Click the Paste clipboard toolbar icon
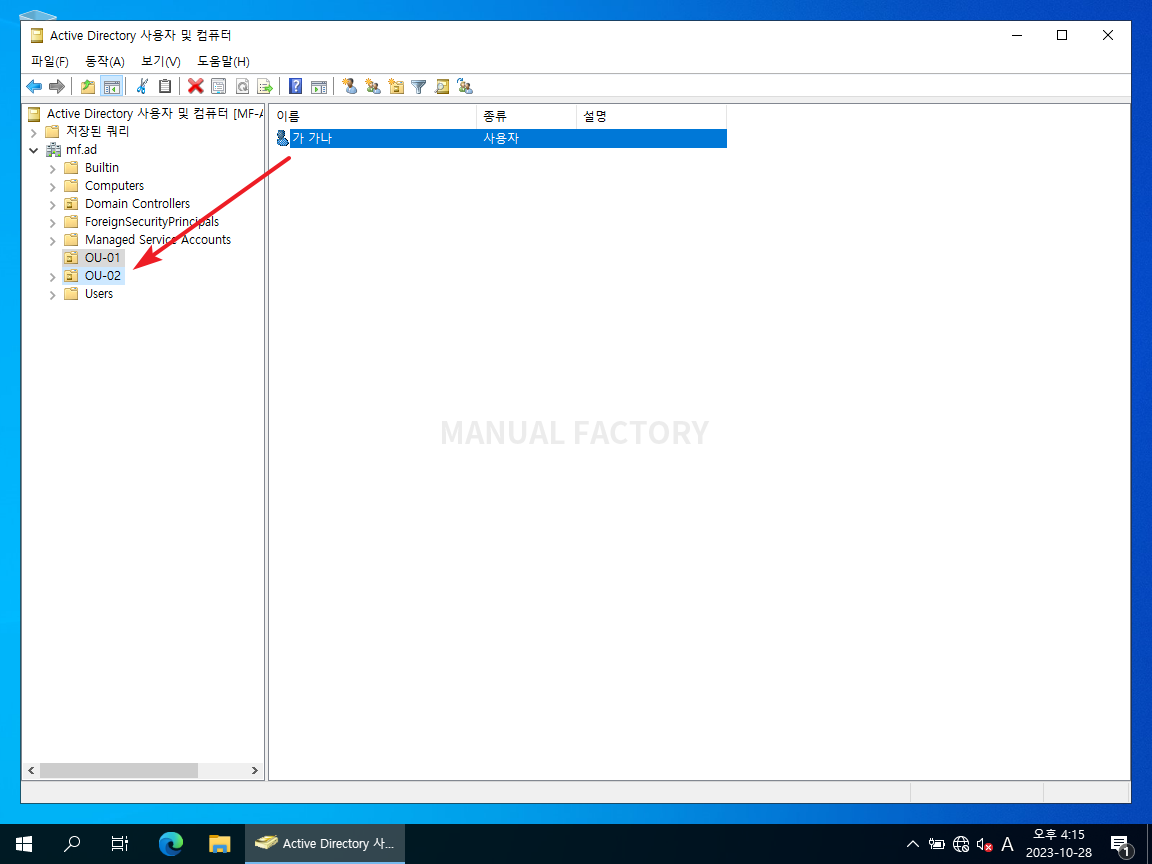Image resolution: width=1152 pixels, height=864 pixels. 165,87
